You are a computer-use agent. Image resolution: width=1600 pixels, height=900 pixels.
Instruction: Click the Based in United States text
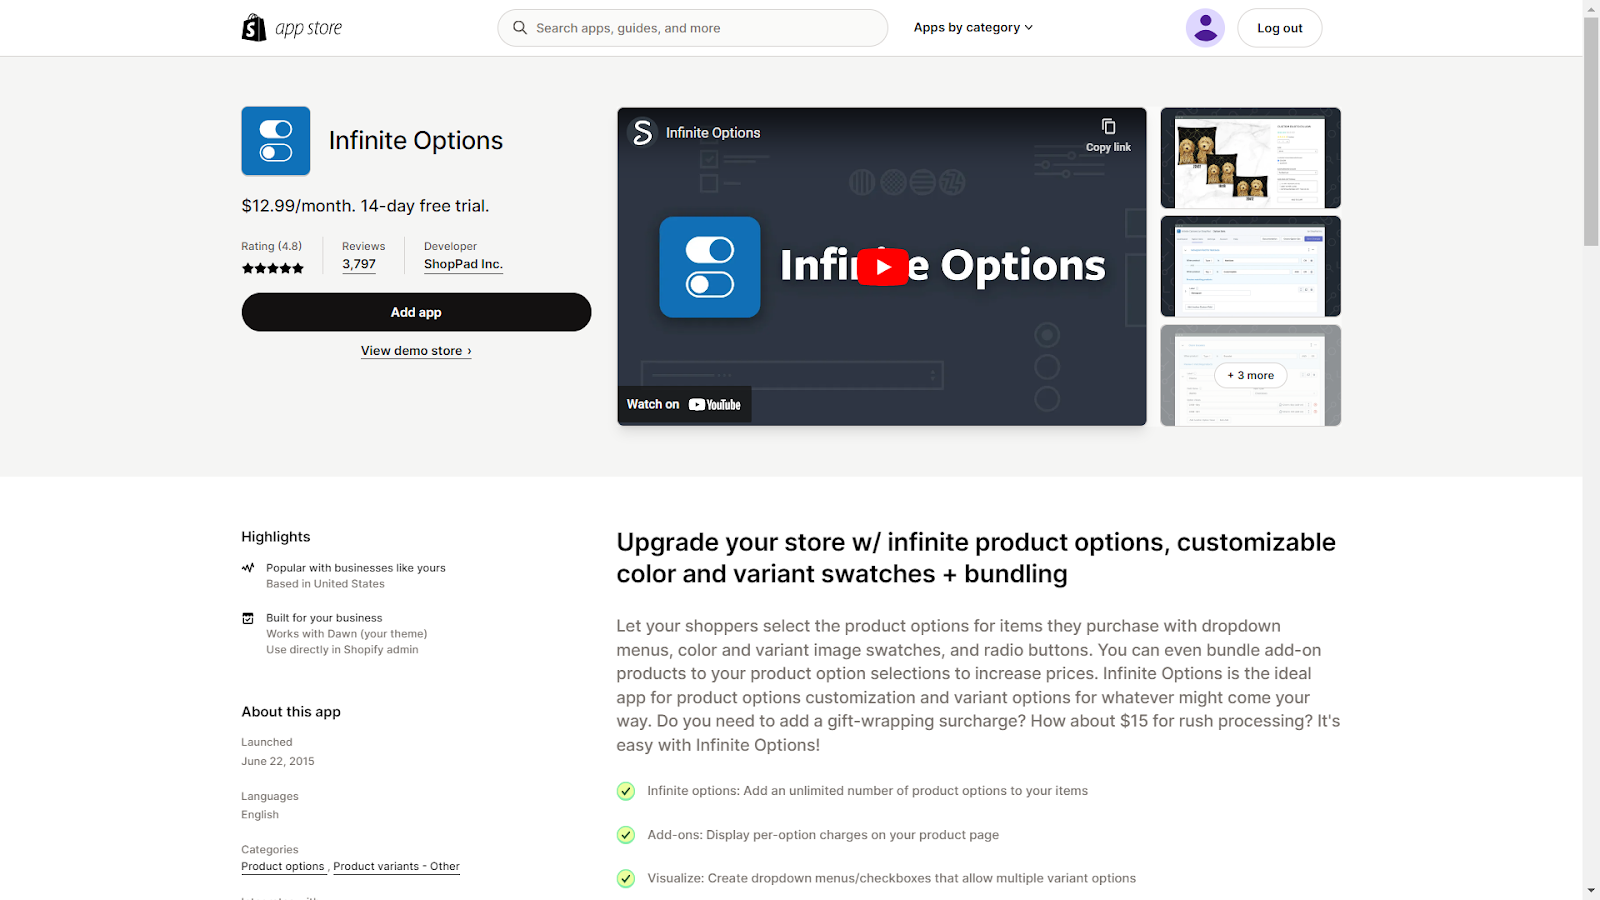(325, 584)
